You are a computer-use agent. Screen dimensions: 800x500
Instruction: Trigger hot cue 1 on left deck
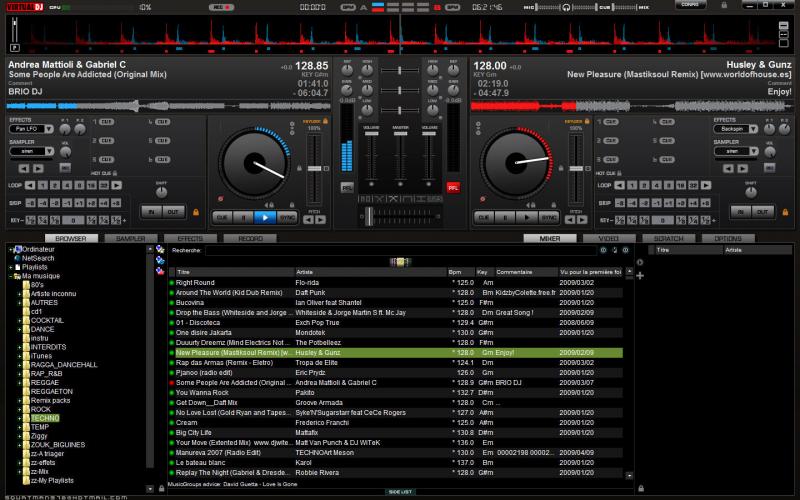105,122
